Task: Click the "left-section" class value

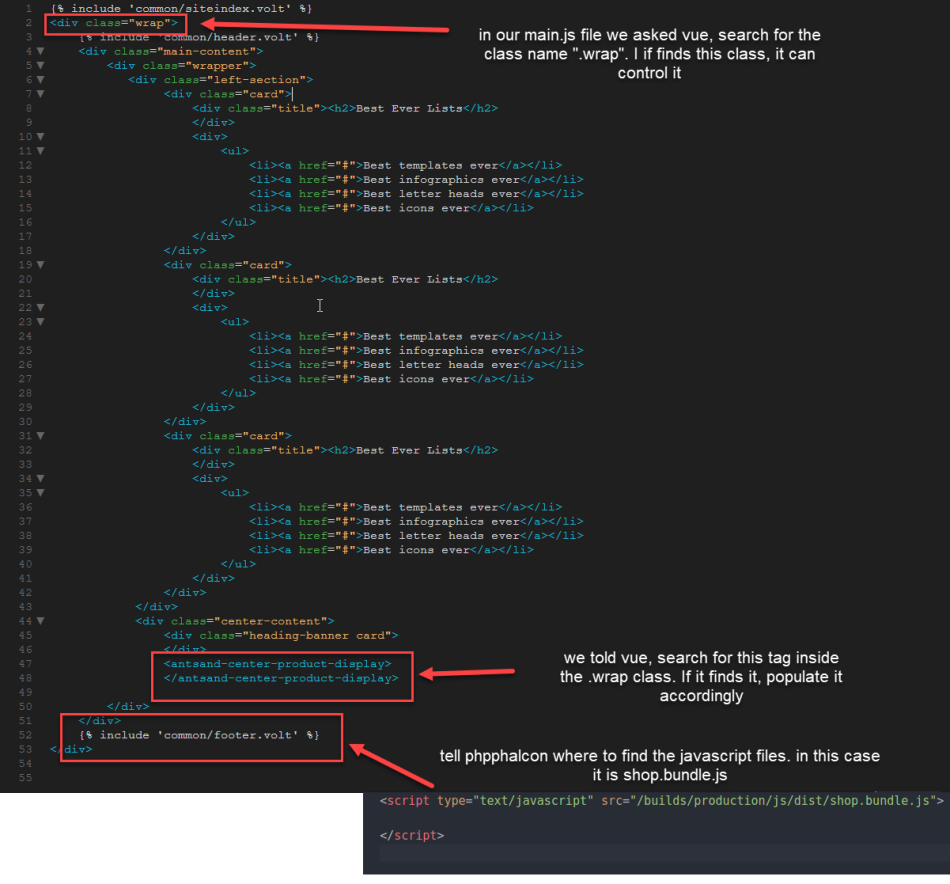Action: pos(256,80)
